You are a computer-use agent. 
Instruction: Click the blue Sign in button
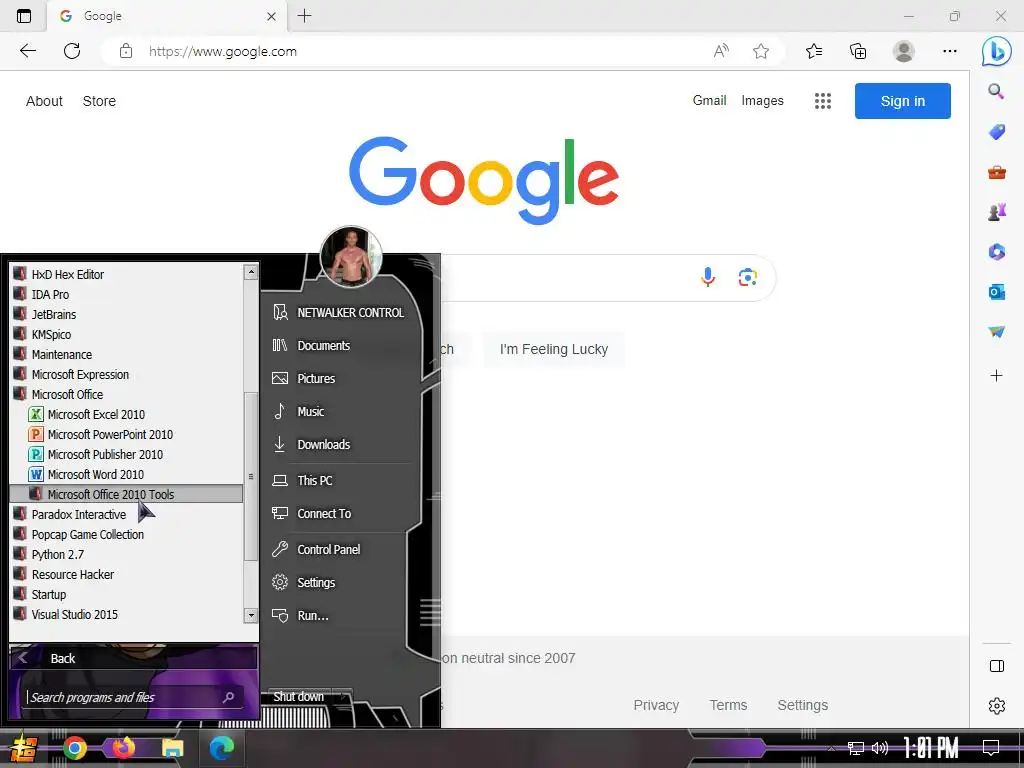click(x=903, y=101)
